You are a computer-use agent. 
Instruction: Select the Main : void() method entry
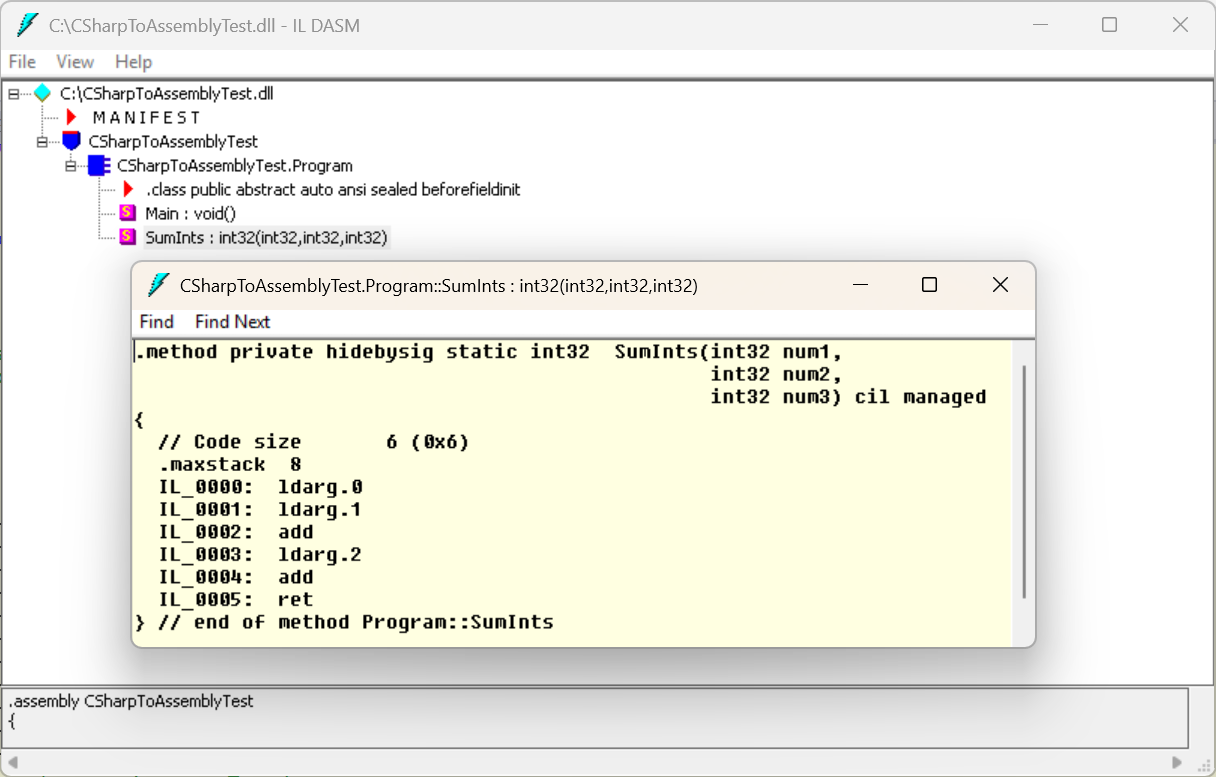pyautogui.click(x=190, y=212)
